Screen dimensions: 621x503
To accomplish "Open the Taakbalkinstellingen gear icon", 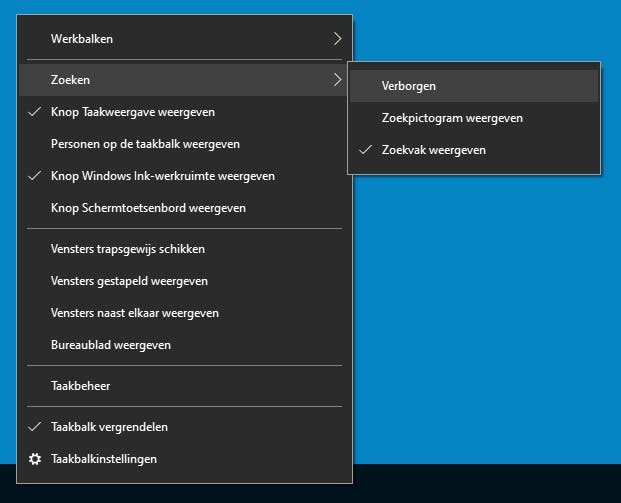I will click(35, 459).
